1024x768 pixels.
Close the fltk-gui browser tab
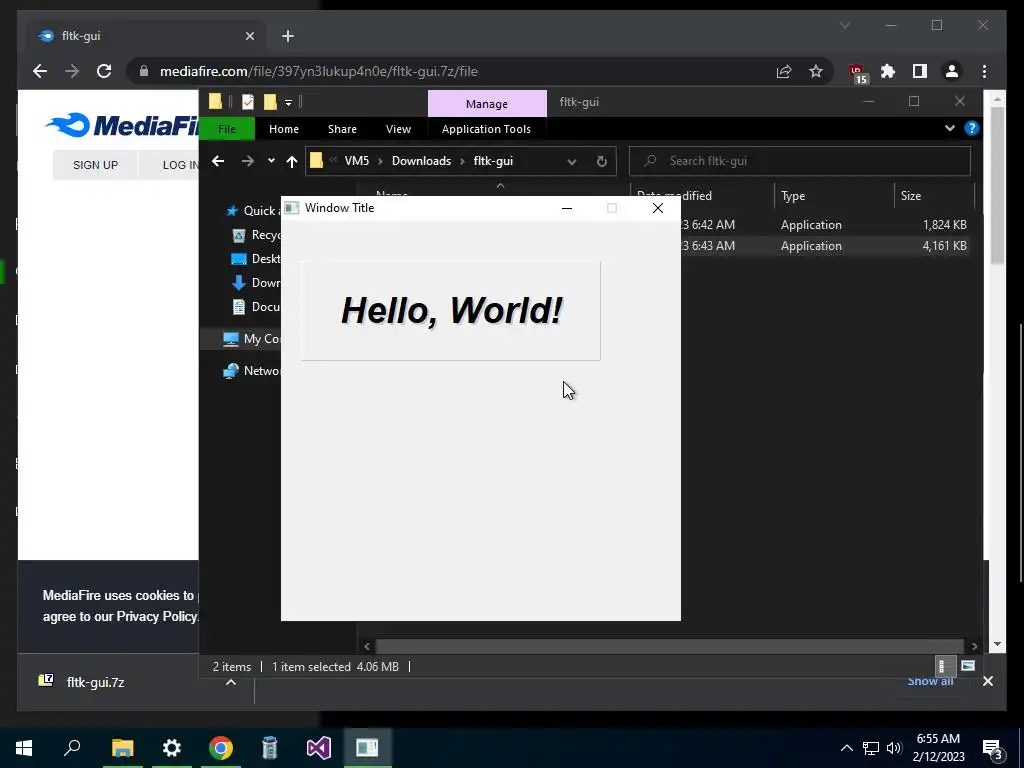point(249,36)
